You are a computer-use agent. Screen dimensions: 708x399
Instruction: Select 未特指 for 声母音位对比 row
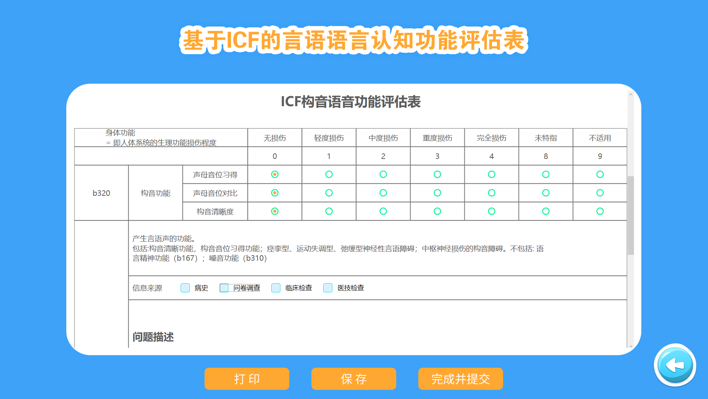tap(545, 193)
